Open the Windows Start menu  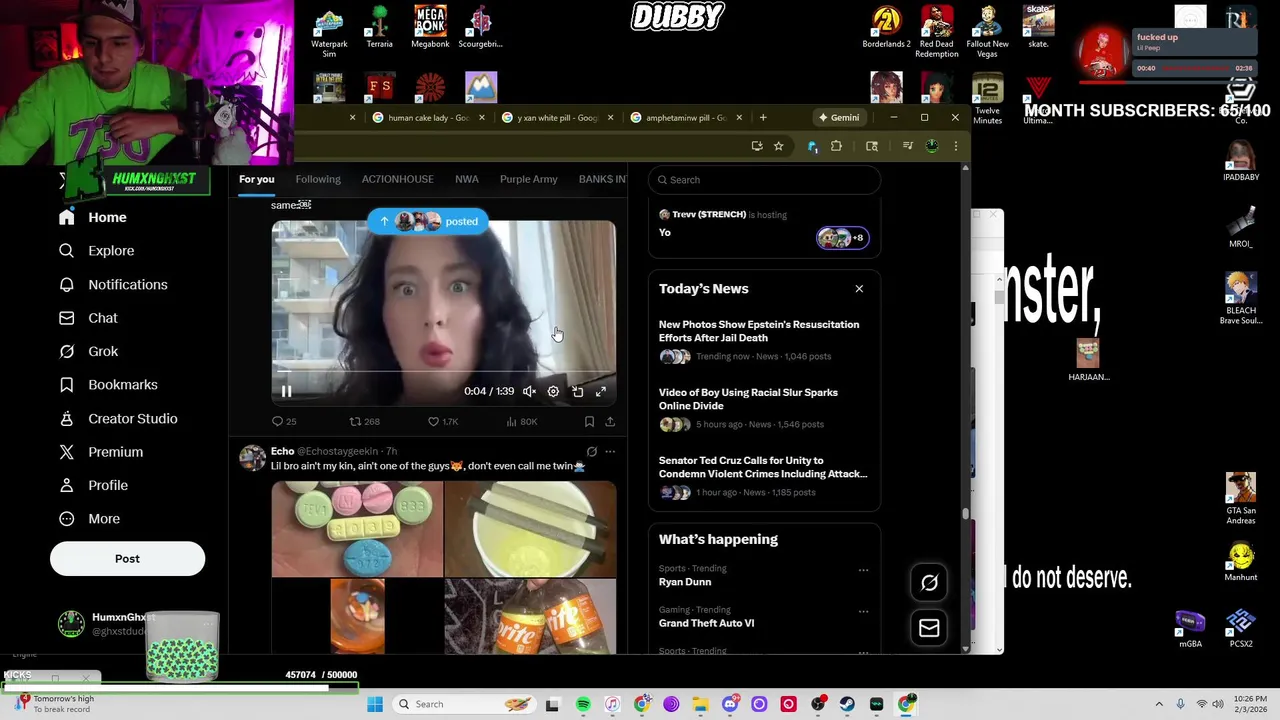click(375, 704)
